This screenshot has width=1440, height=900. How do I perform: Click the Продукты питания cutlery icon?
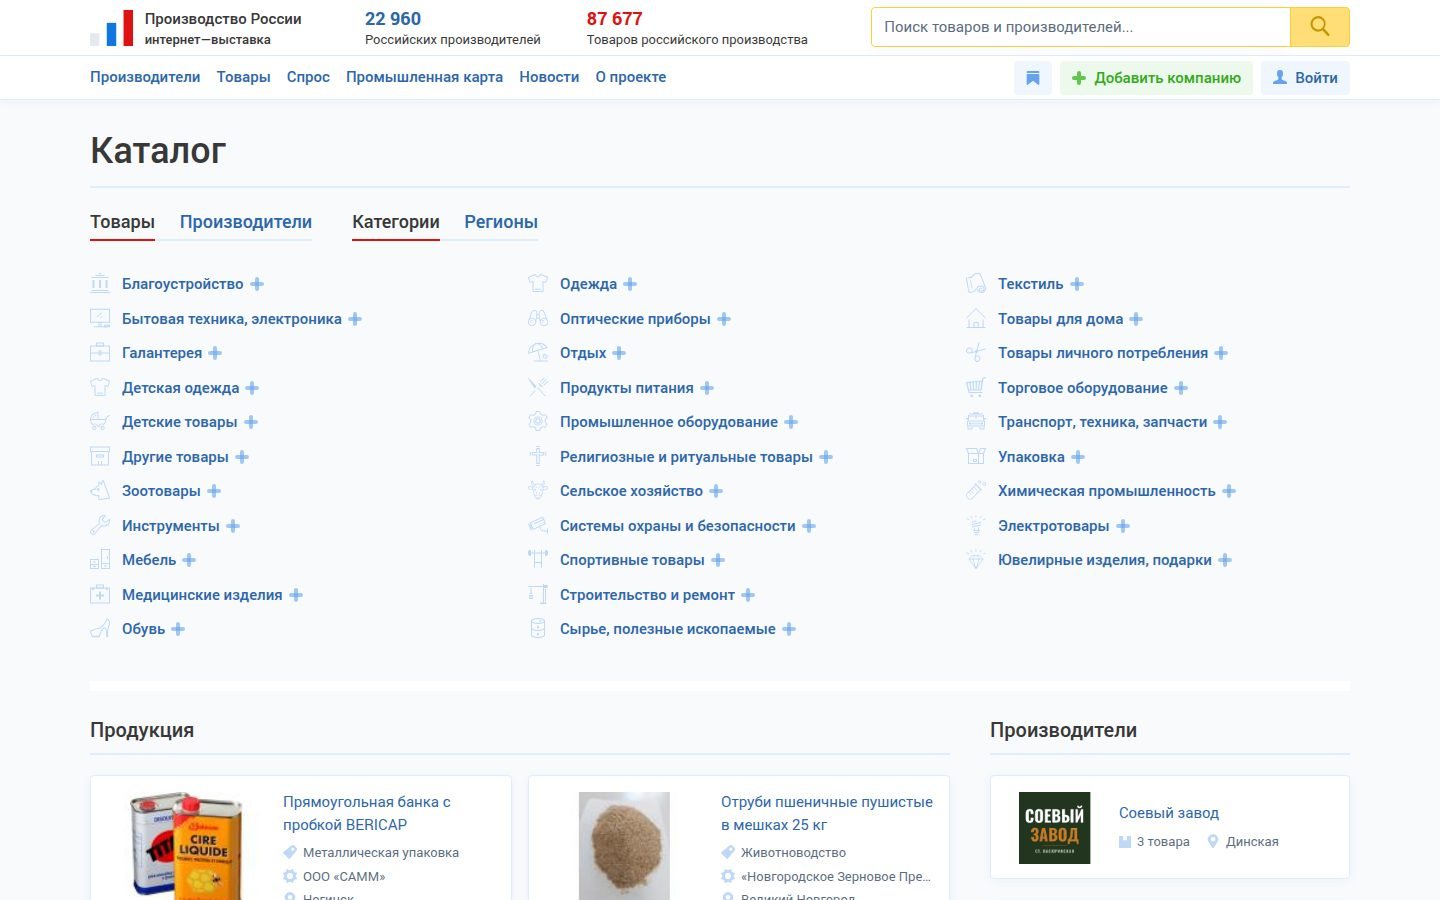tap(538, 388)
